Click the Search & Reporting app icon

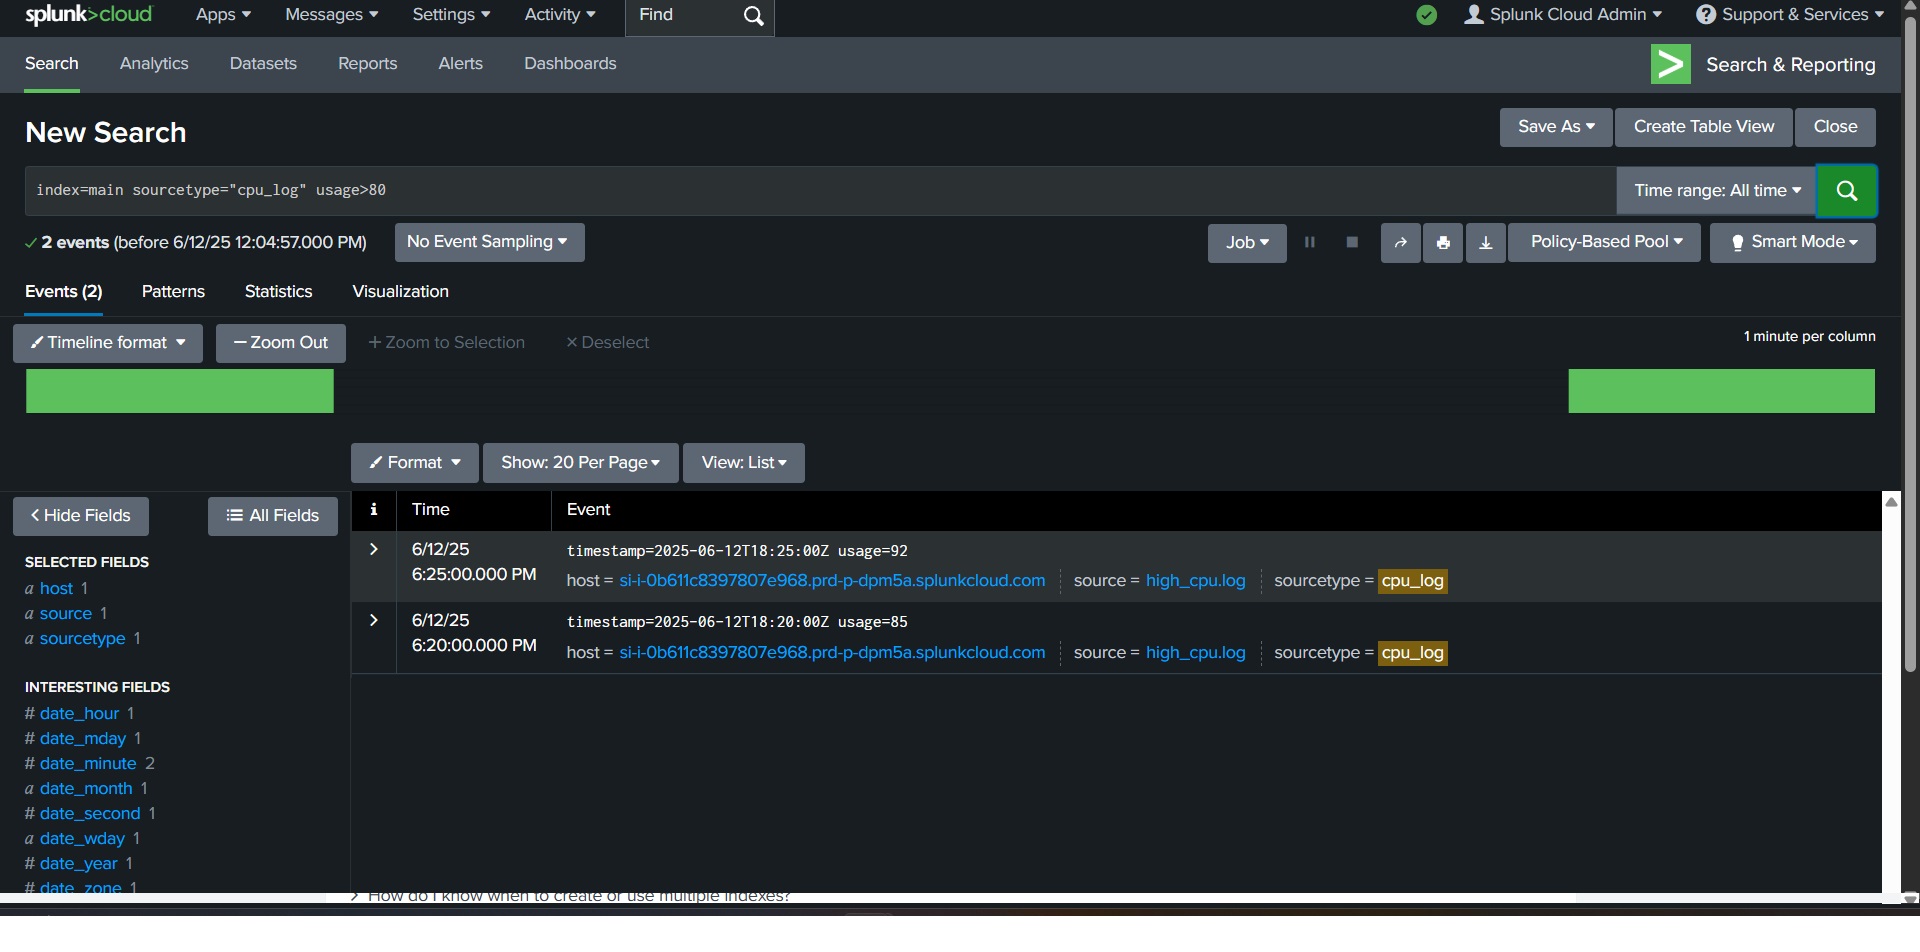pos(1671,65)
